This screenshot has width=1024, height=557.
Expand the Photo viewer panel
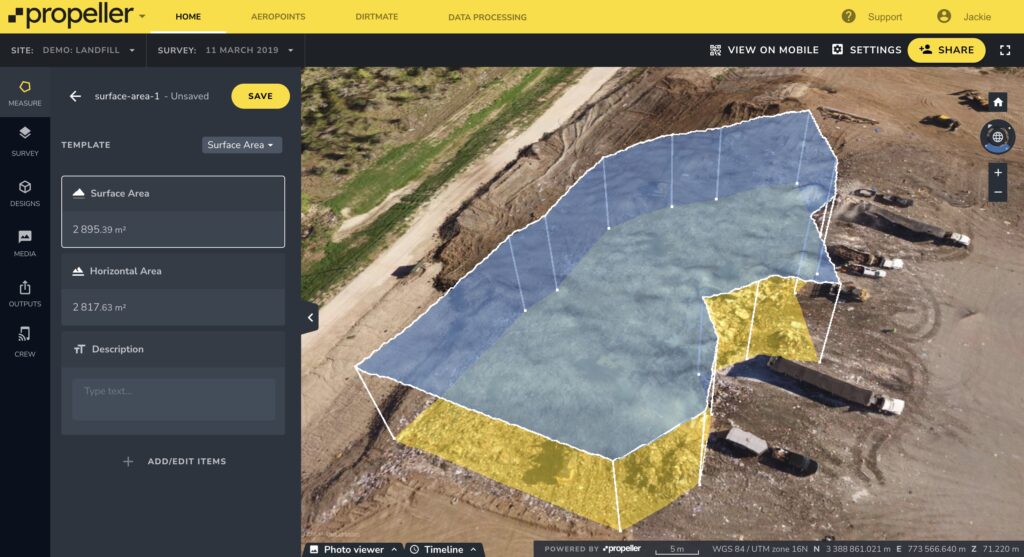tap(353, 549)
